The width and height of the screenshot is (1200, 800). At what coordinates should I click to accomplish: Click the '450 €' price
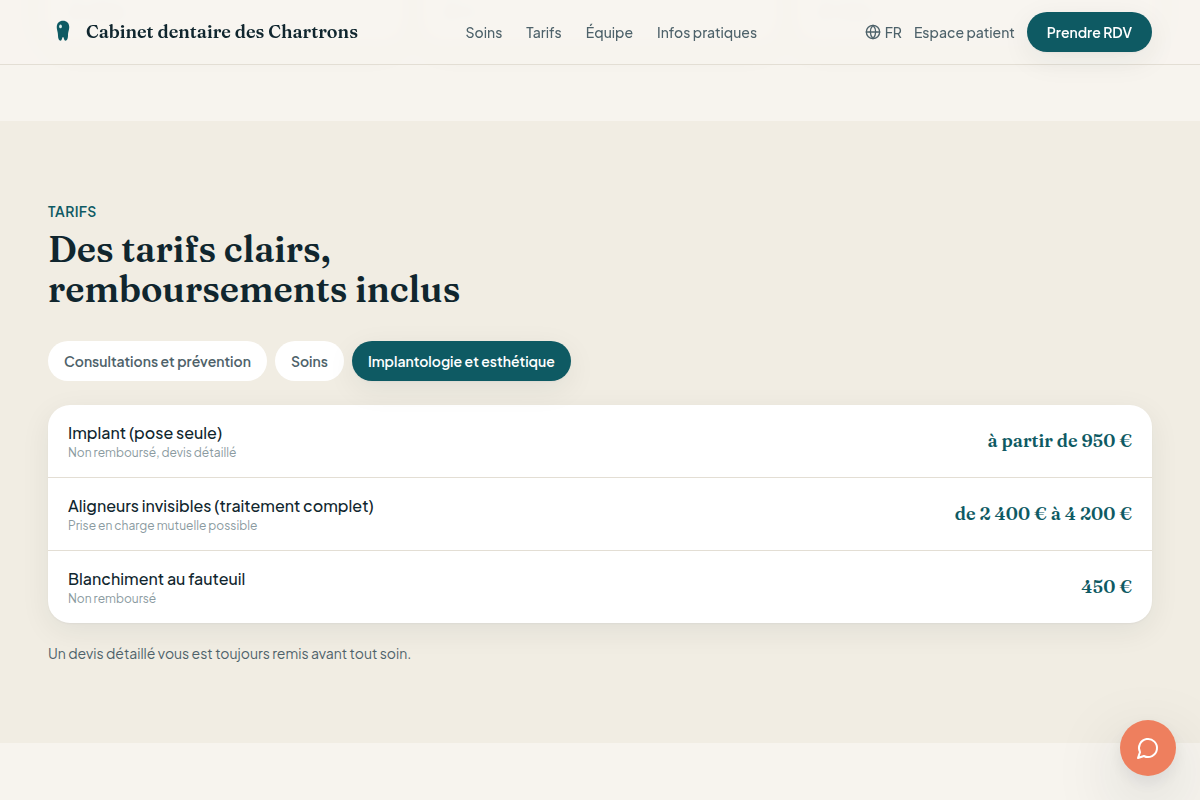(x=1106, y=587)
